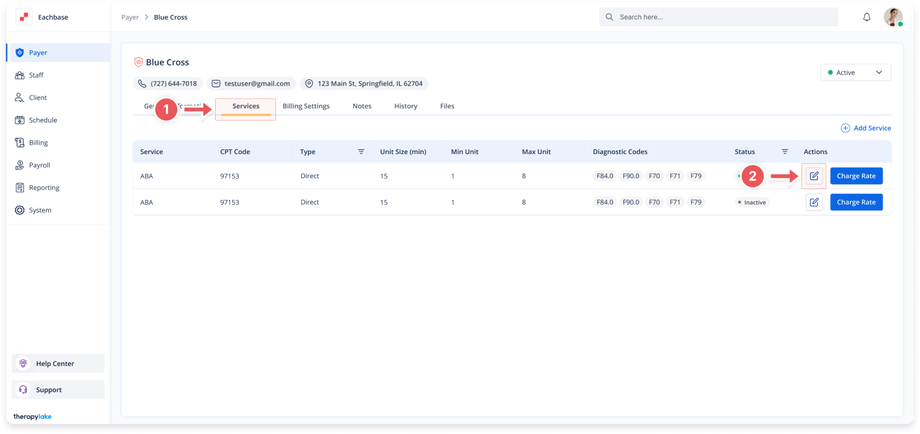Viewport: 920px width, 434px height.
Task: Click the Support headset icon
Action: click(23, 390)
